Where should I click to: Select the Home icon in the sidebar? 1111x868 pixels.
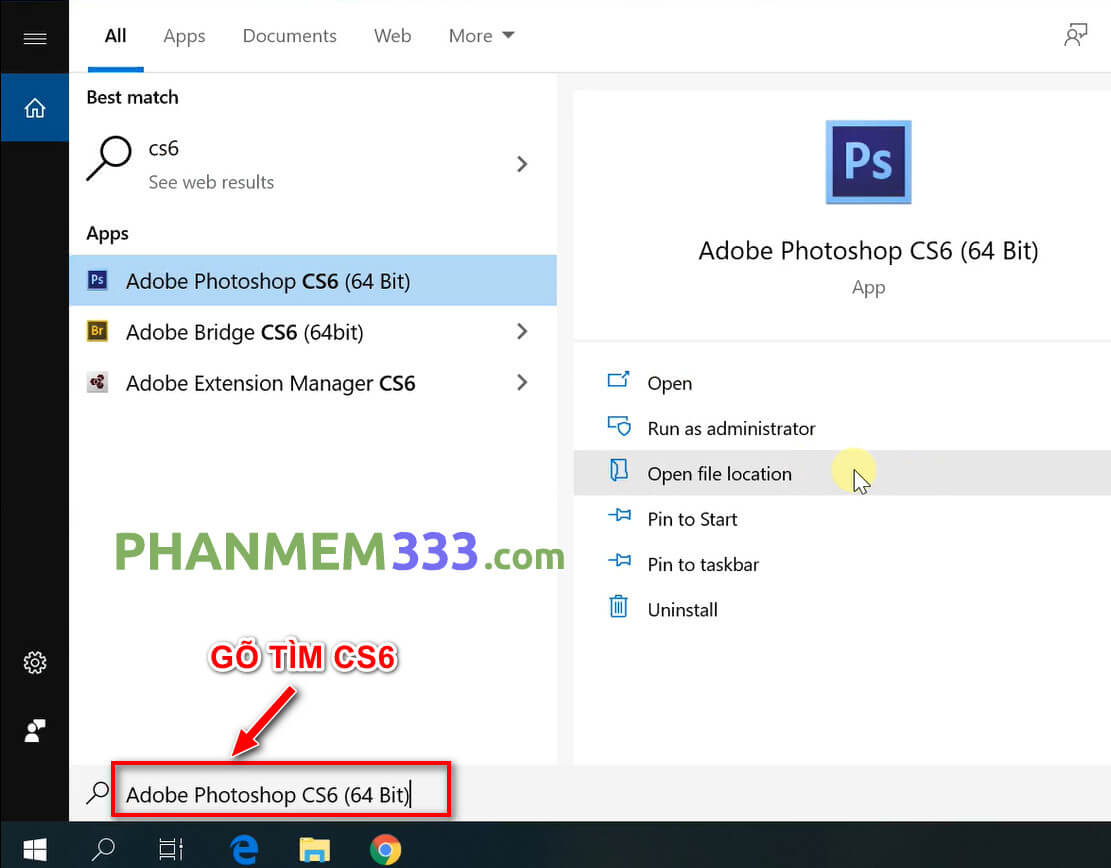coord(35,108)
